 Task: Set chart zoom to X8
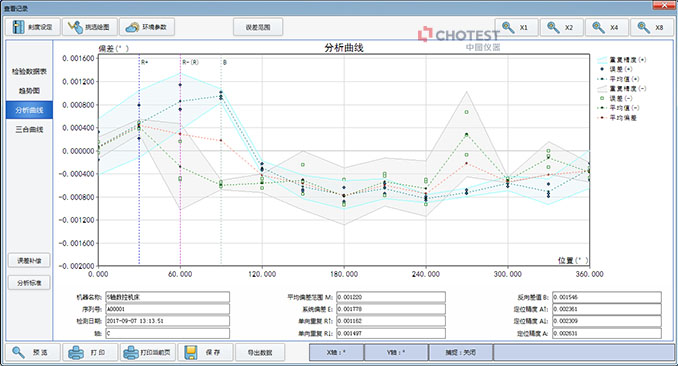(652, 27)
